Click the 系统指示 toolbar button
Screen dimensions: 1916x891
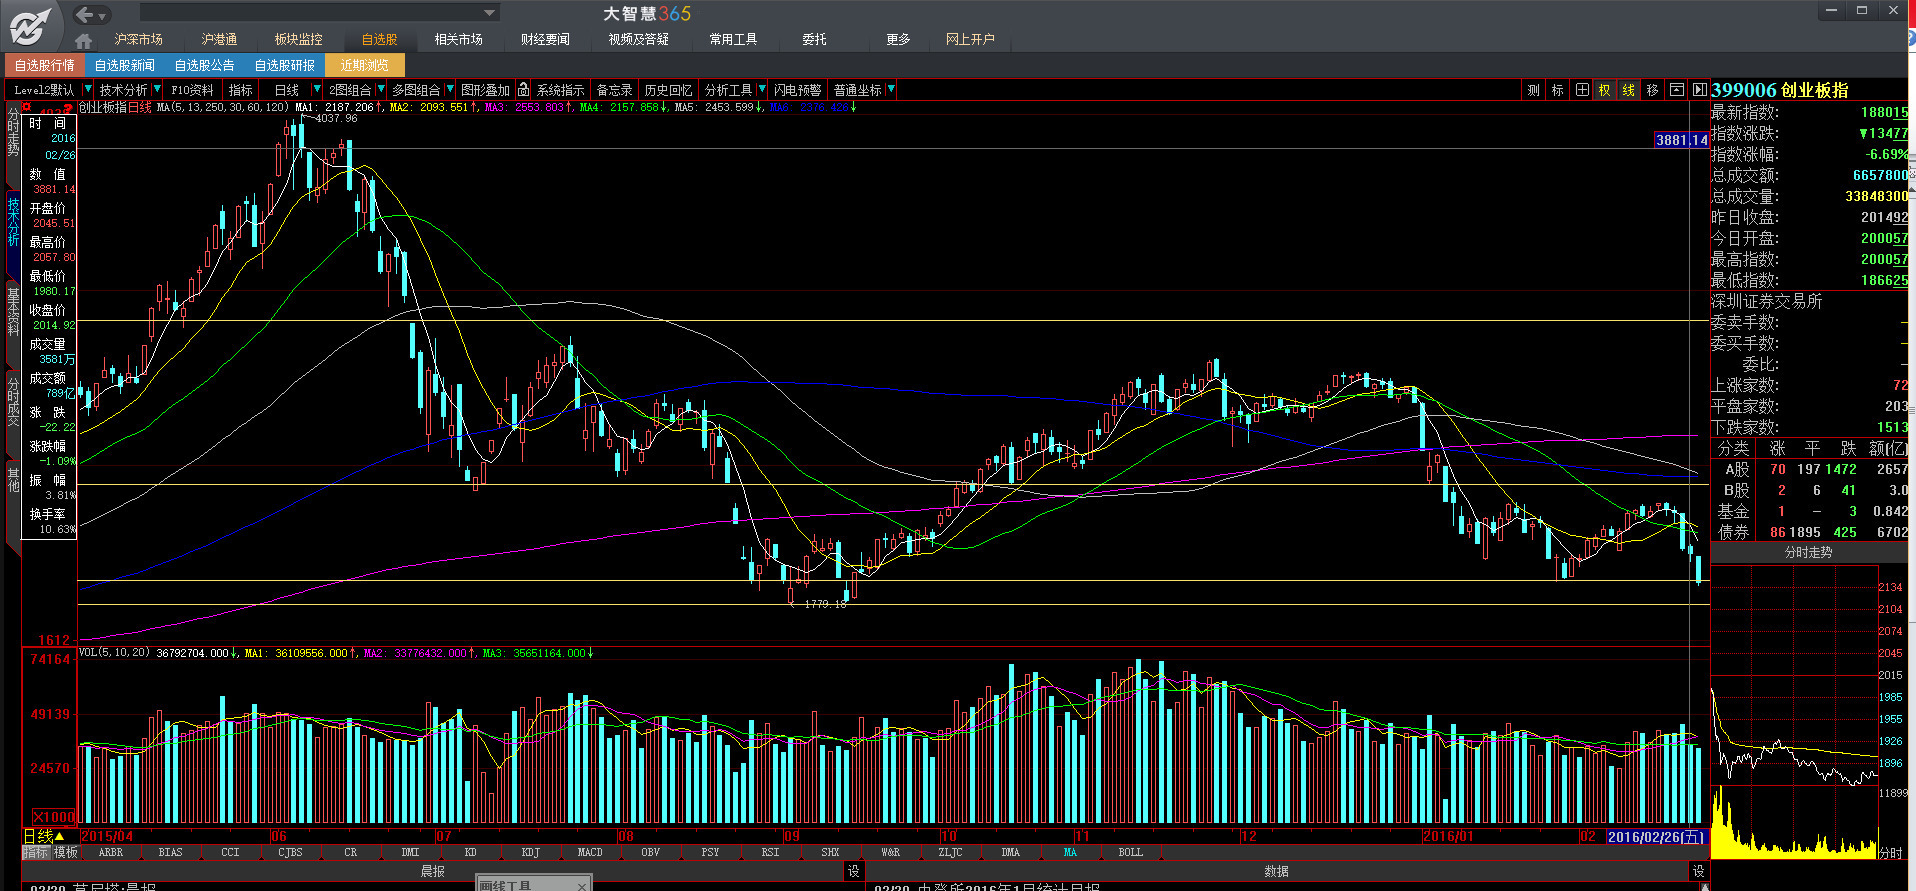click(560, 90)
